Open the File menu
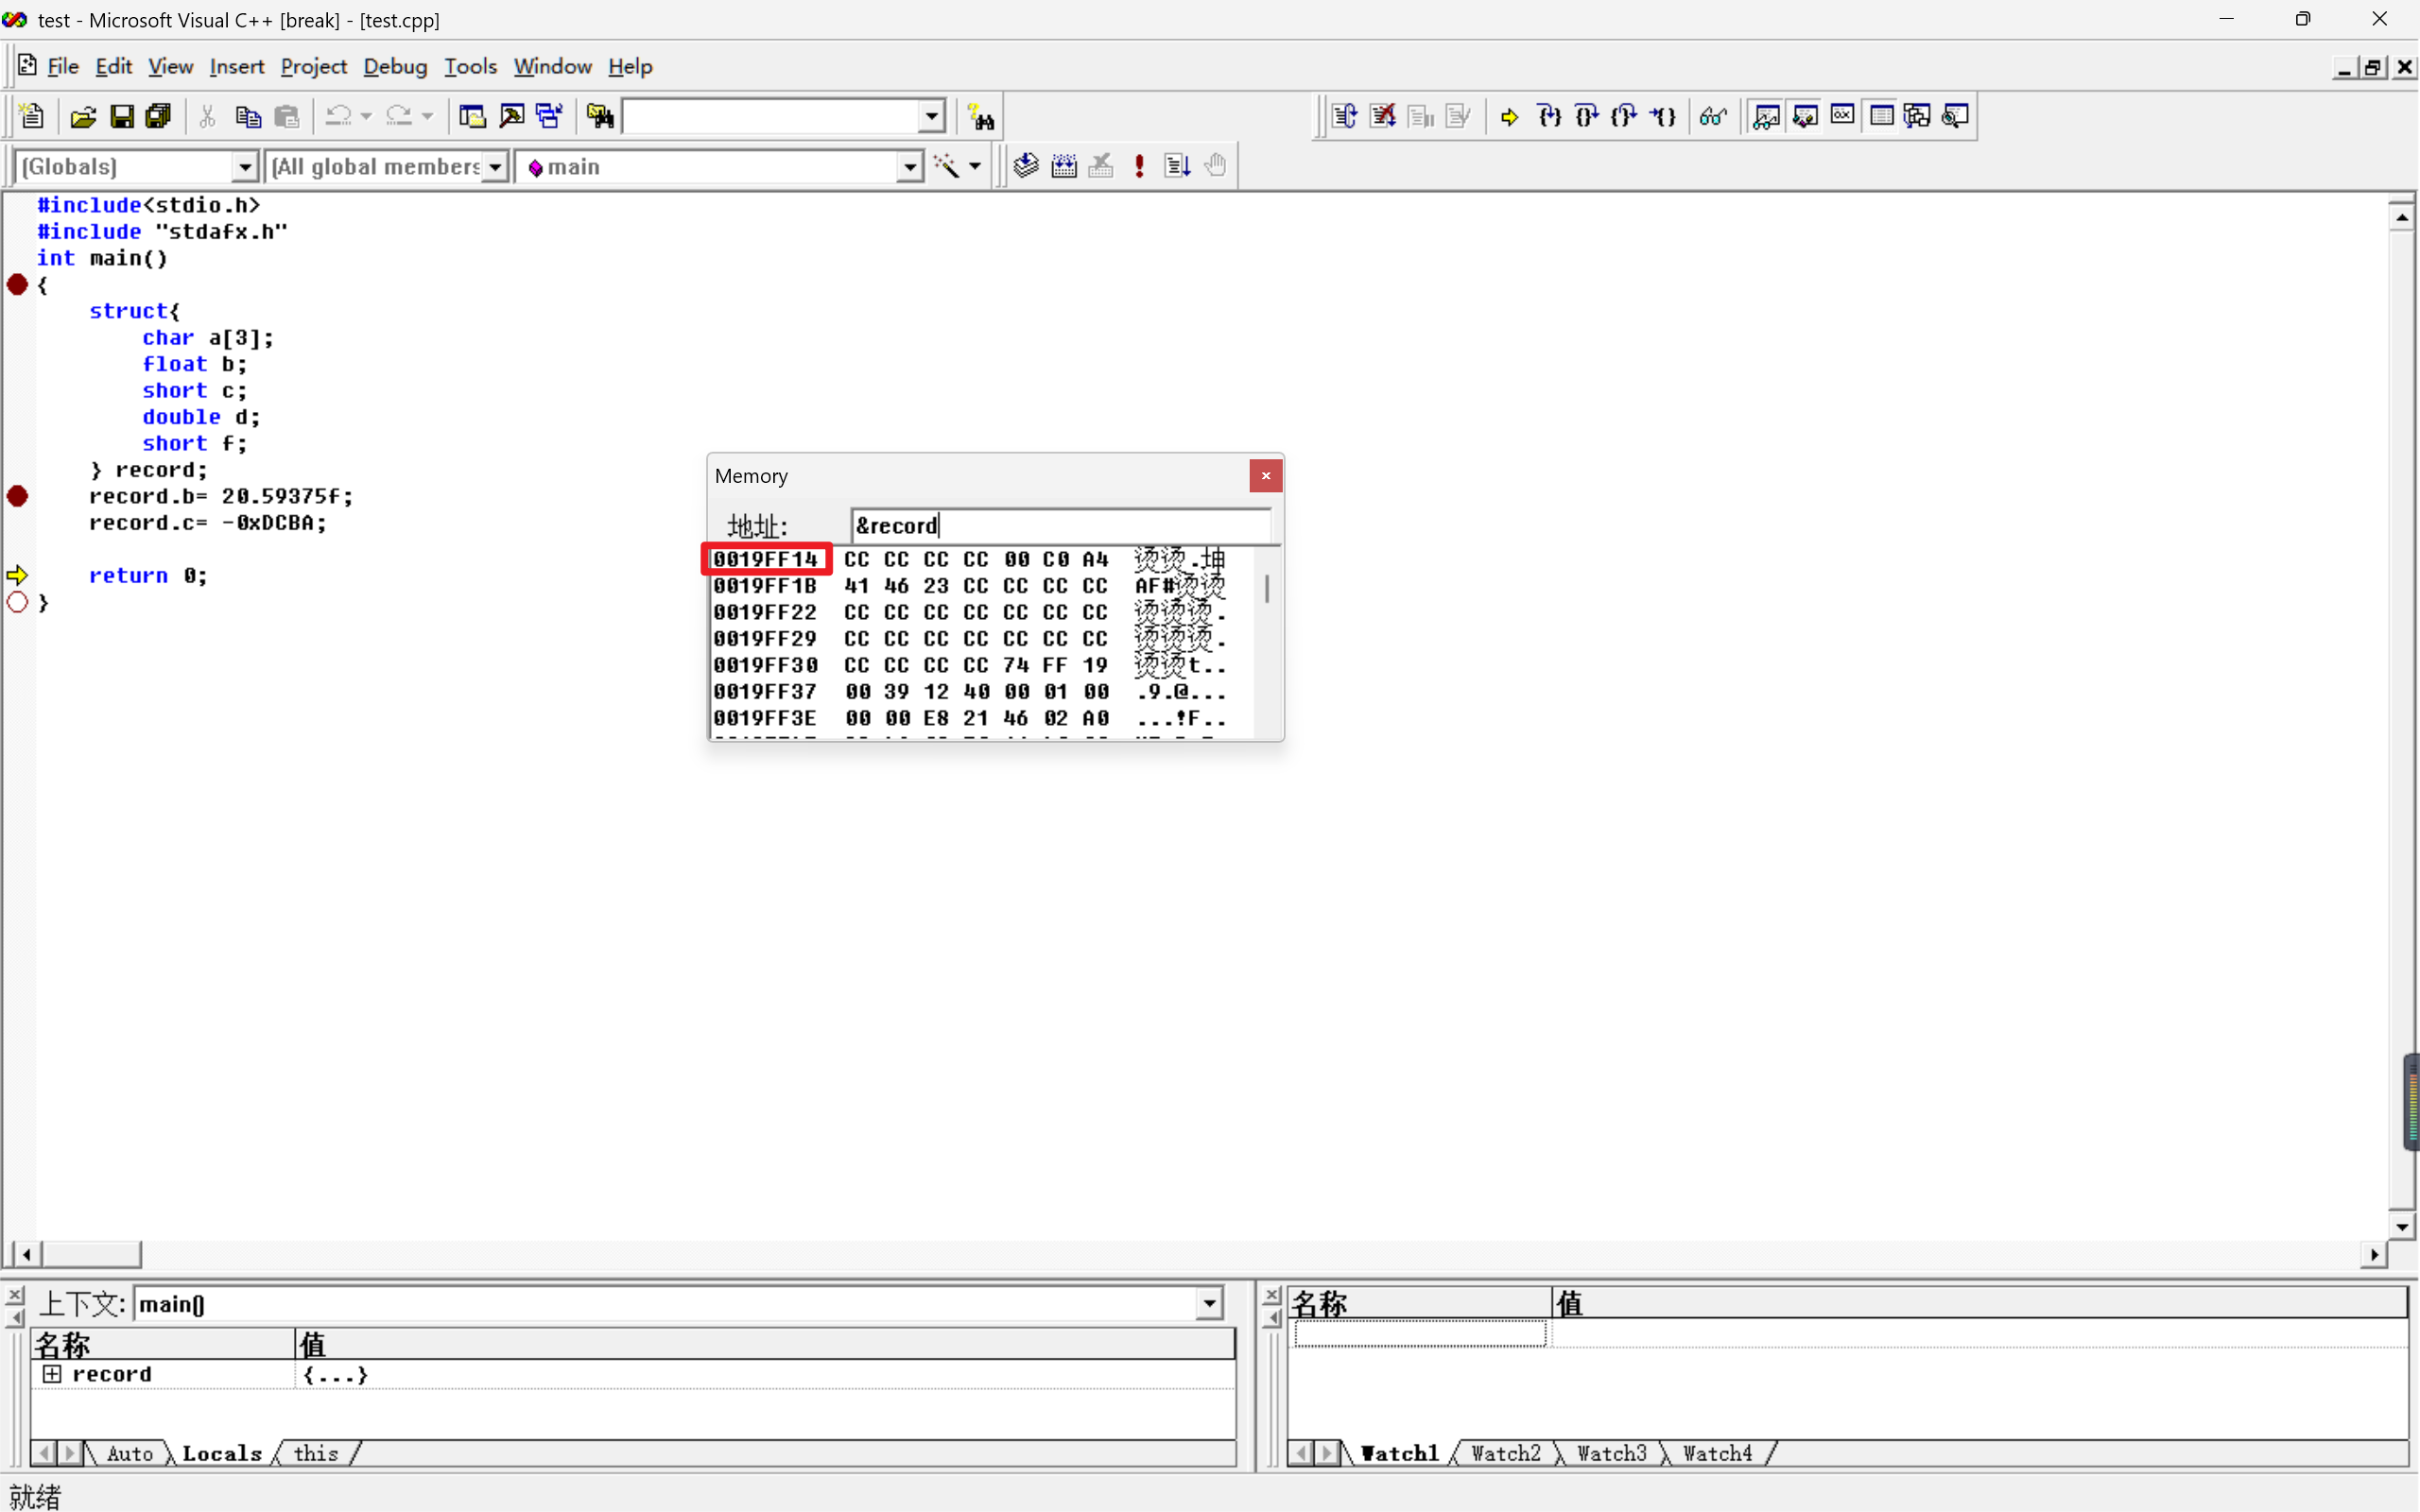This screenshot has width=2420, height=1512. pyautogui.click(x=62, y=66)
